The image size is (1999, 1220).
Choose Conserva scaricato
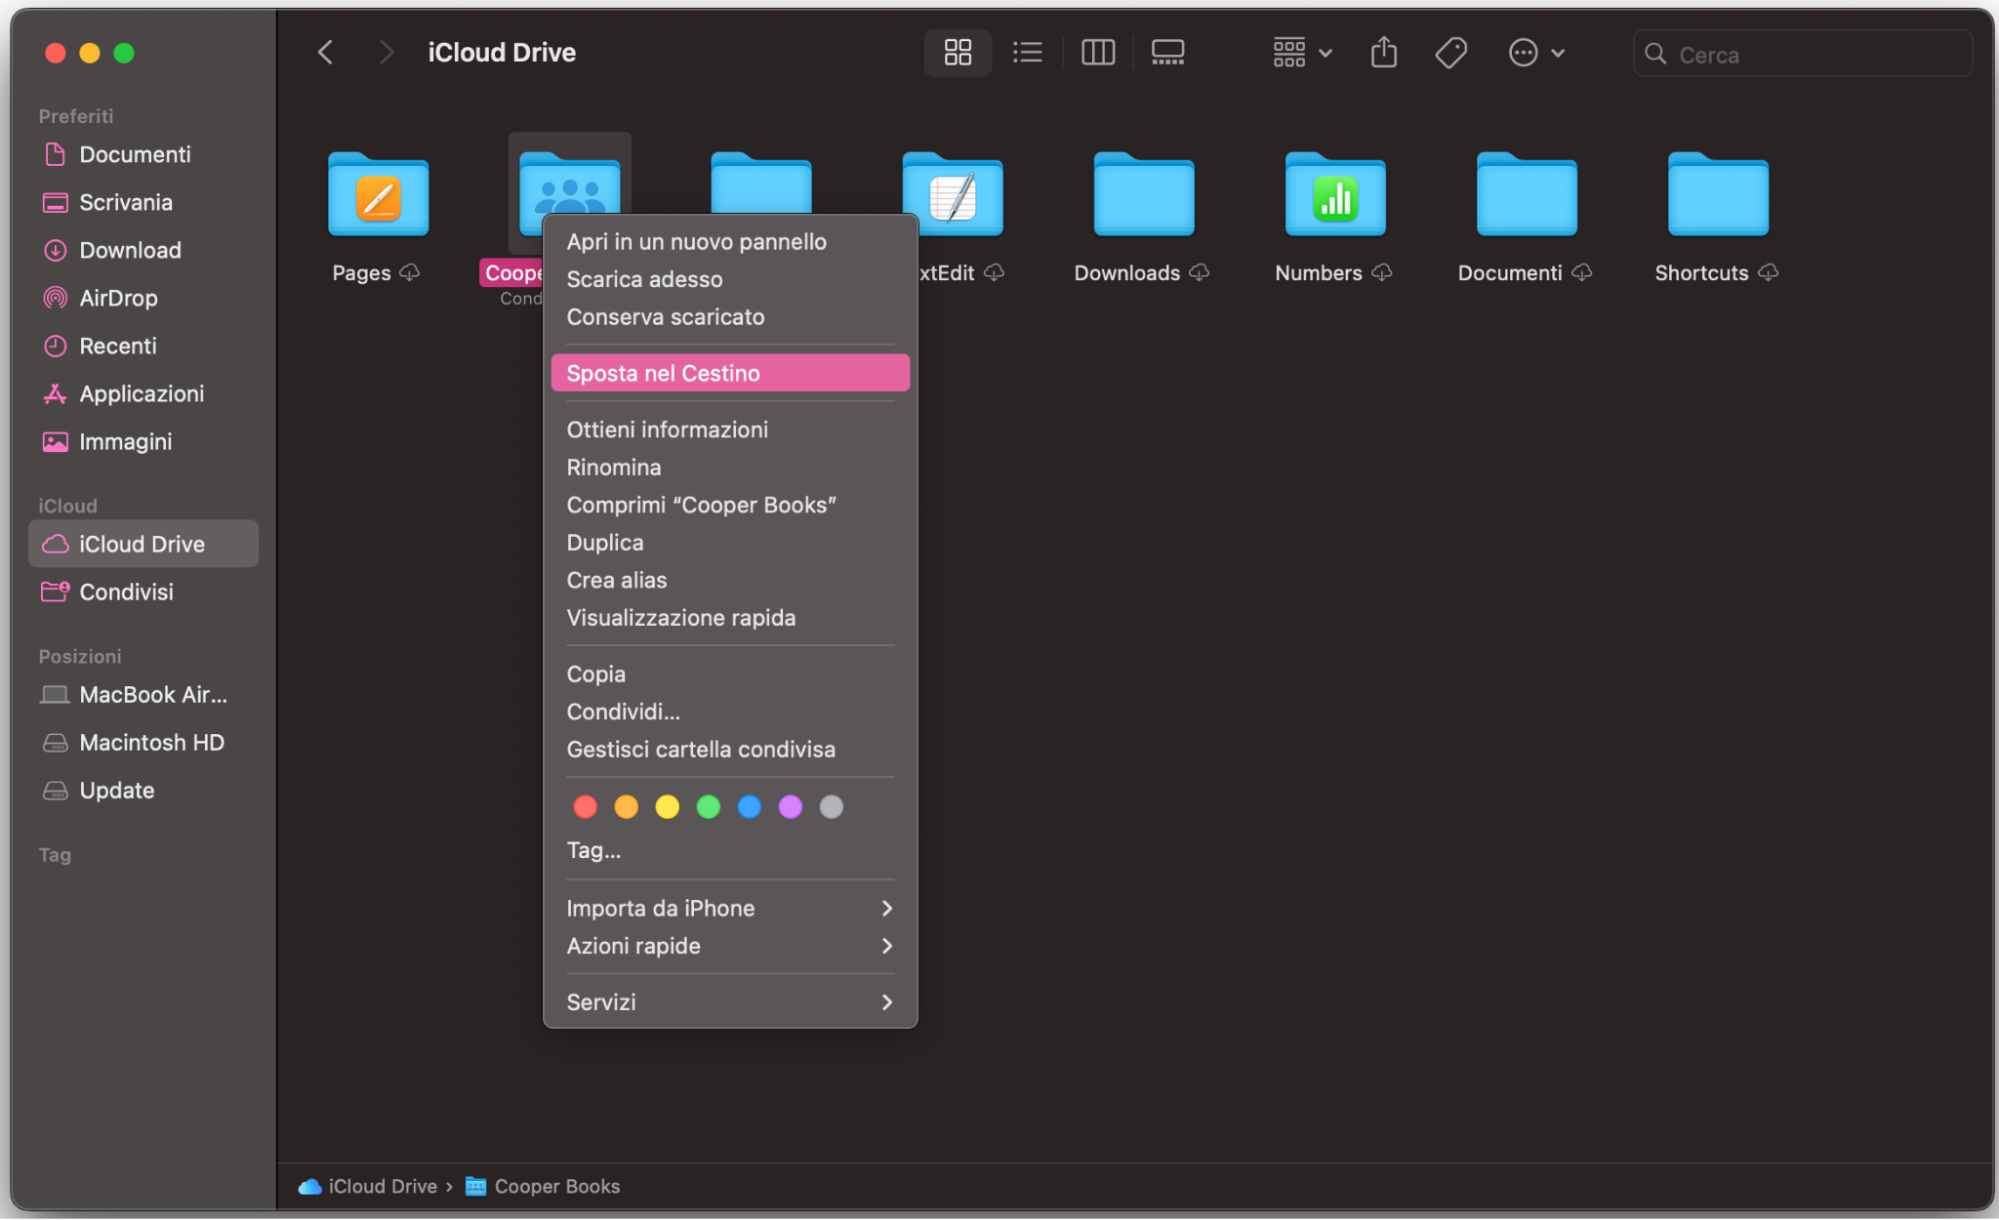[x=730, y=317]
